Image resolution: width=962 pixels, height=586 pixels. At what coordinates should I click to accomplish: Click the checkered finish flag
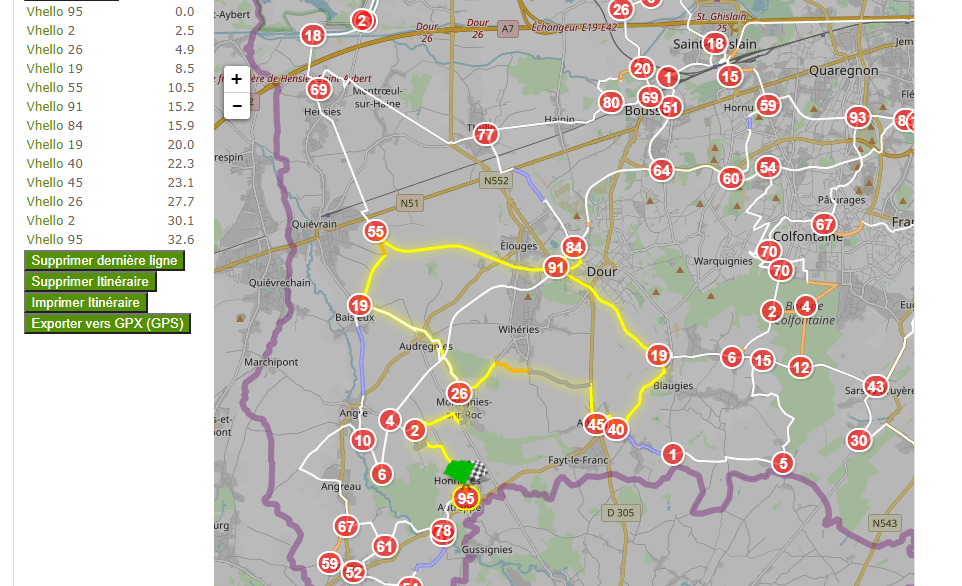click(480, 471)
